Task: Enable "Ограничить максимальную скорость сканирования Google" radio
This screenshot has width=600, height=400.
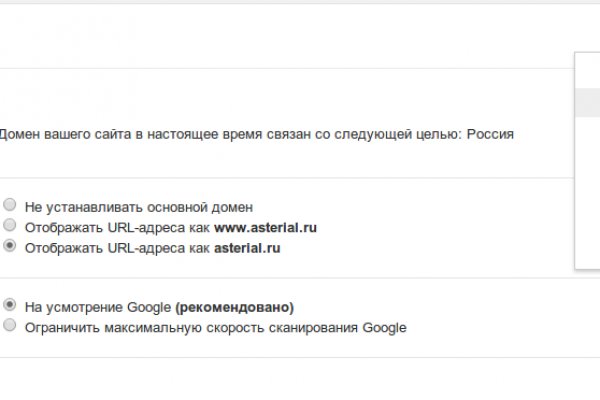Action: pos(10,326)
